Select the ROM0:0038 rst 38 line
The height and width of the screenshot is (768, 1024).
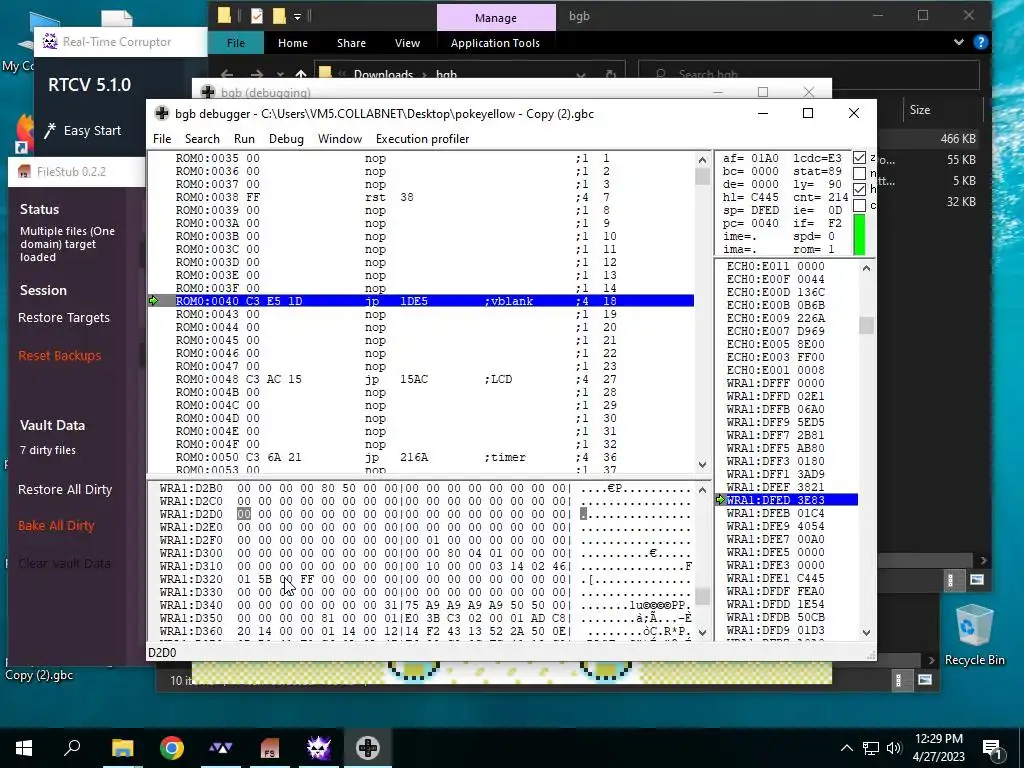click(421, 197)
